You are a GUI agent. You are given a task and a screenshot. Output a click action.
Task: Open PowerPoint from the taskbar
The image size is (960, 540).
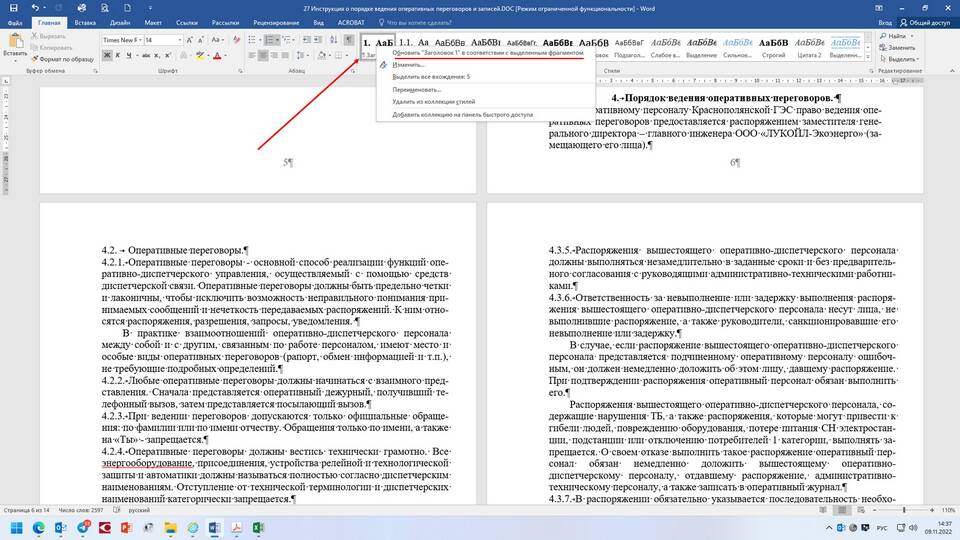click(126, 528)
